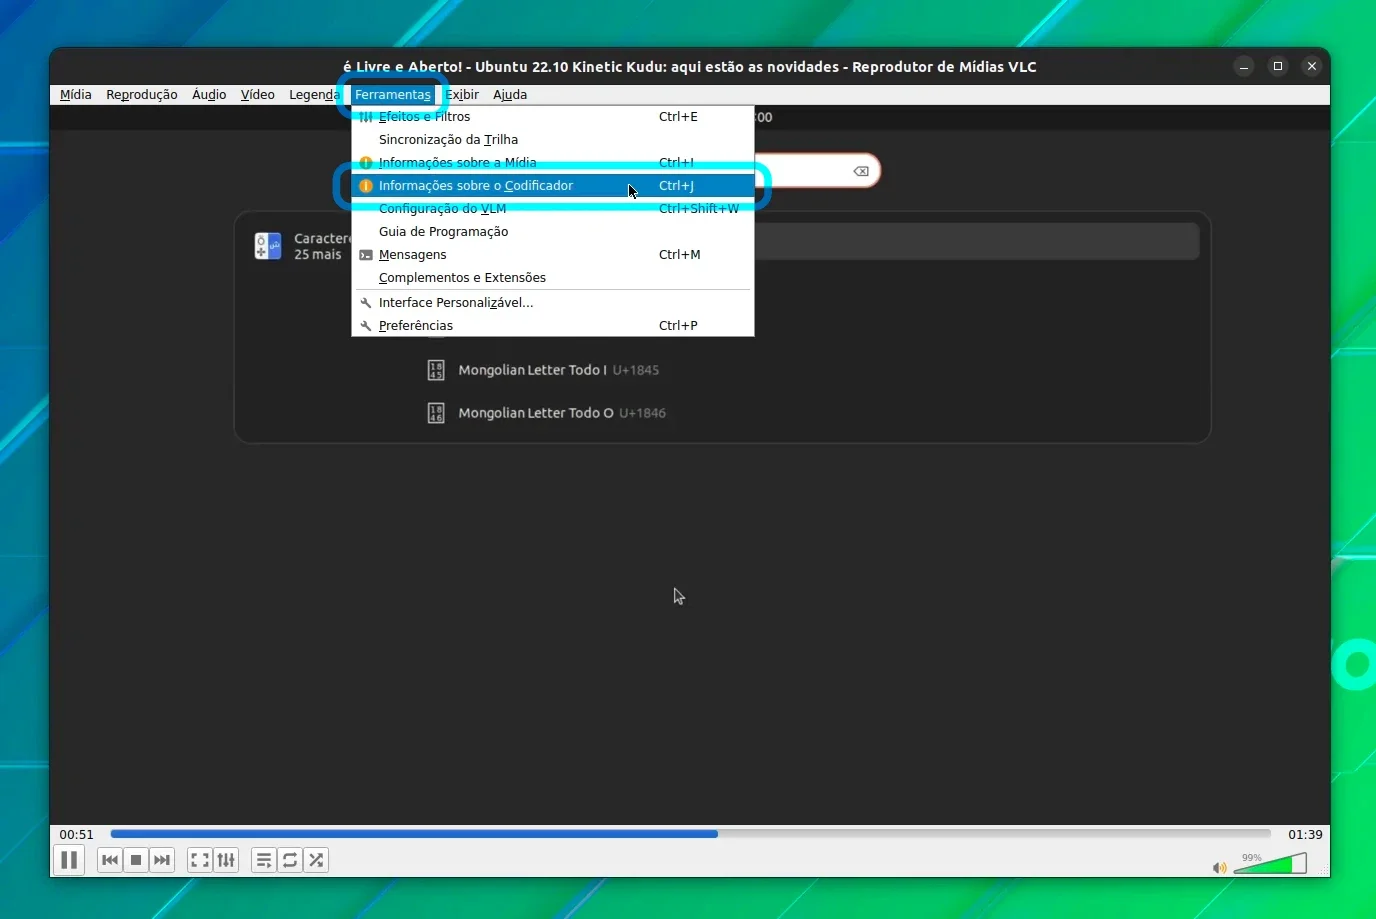
Task: Toggle loop repeat mode
Action: coord(290,860)
